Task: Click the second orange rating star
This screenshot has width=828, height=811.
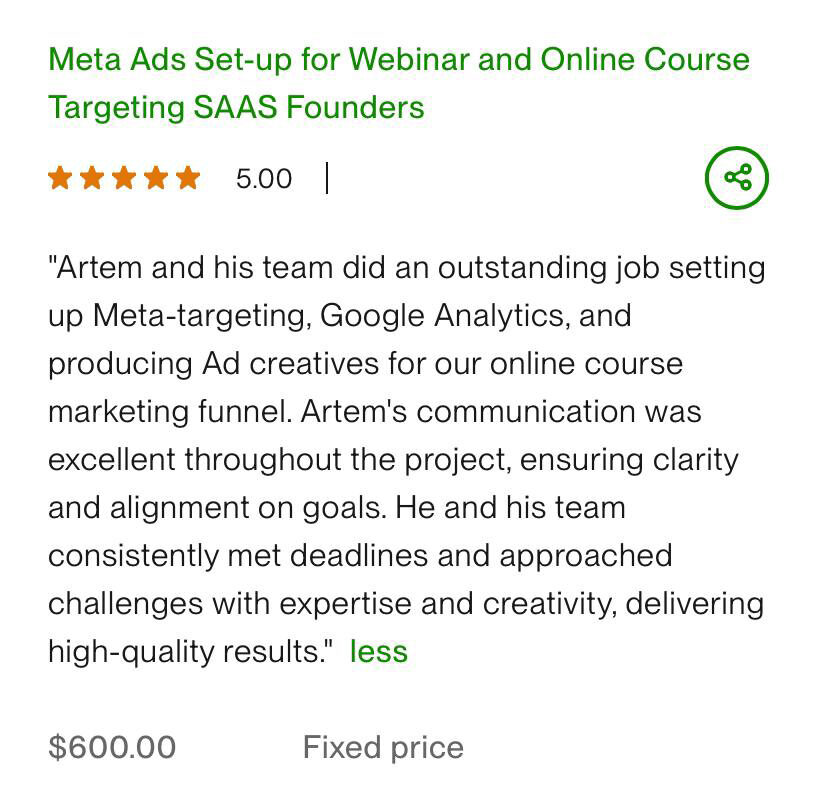Action: 92,179
